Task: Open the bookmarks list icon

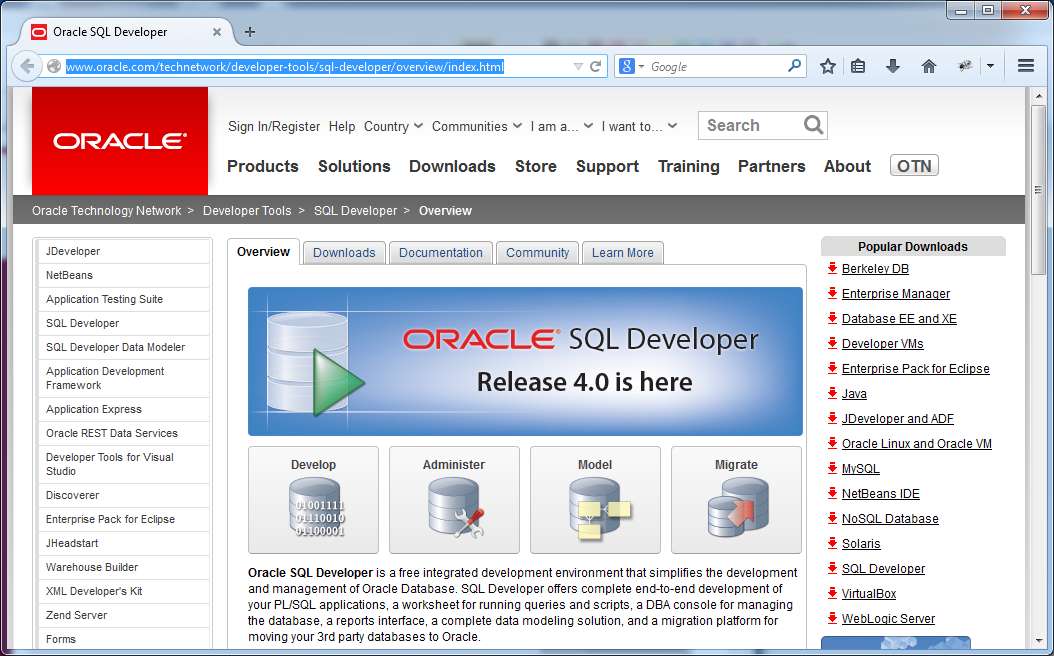Action: (x=858, y=66)
